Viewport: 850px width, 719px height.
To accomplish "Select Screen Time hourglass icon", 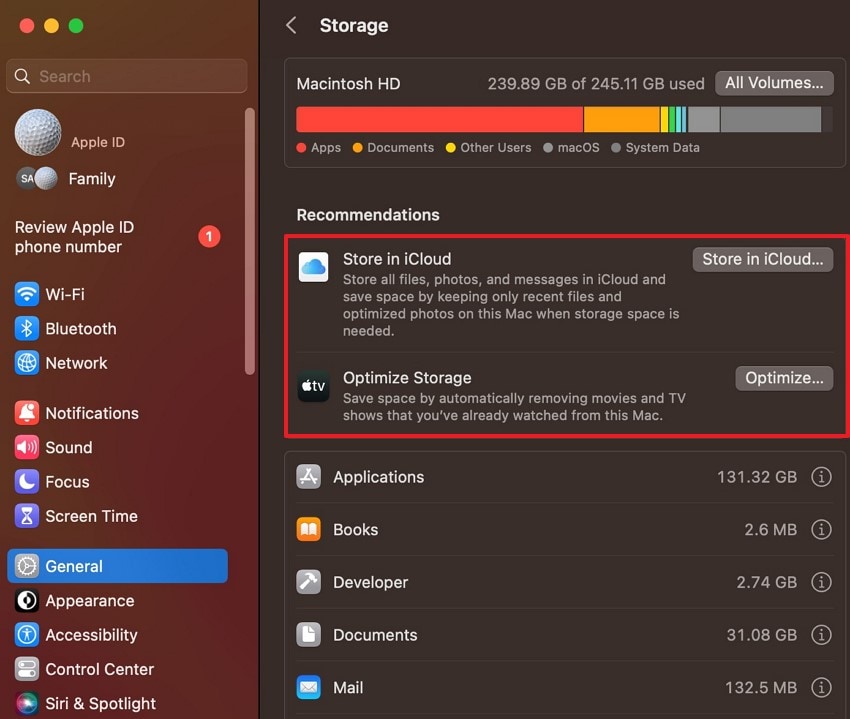I will (27, 516).
